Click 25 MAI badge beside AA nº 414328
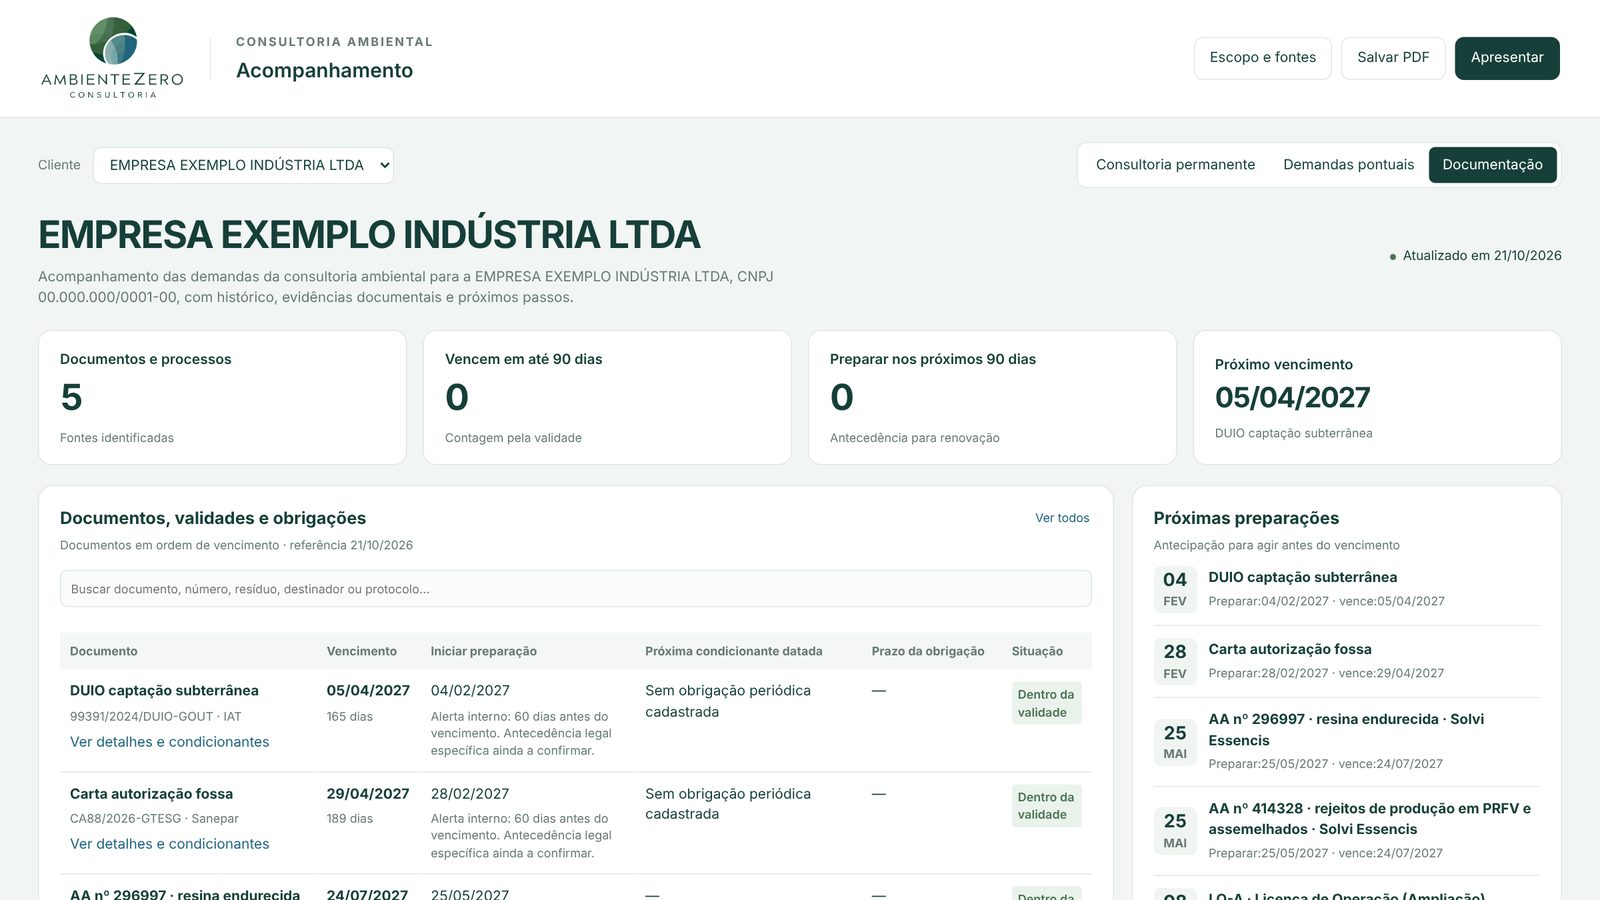The image size is (1600, 900). click(x=1175, y=831)
